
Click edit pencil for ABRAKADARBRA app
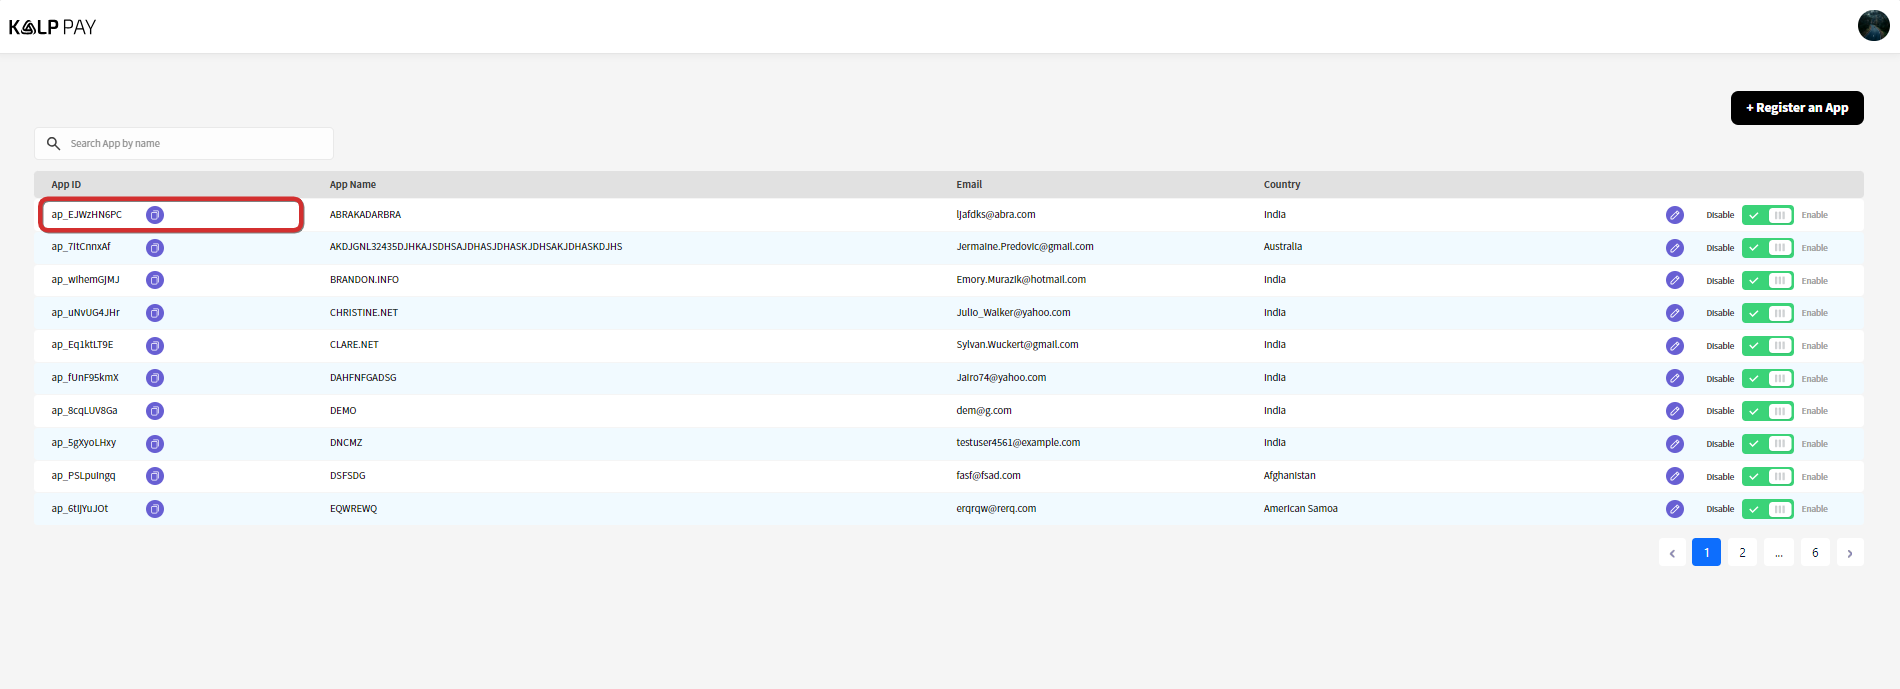tap(1674, 215)
